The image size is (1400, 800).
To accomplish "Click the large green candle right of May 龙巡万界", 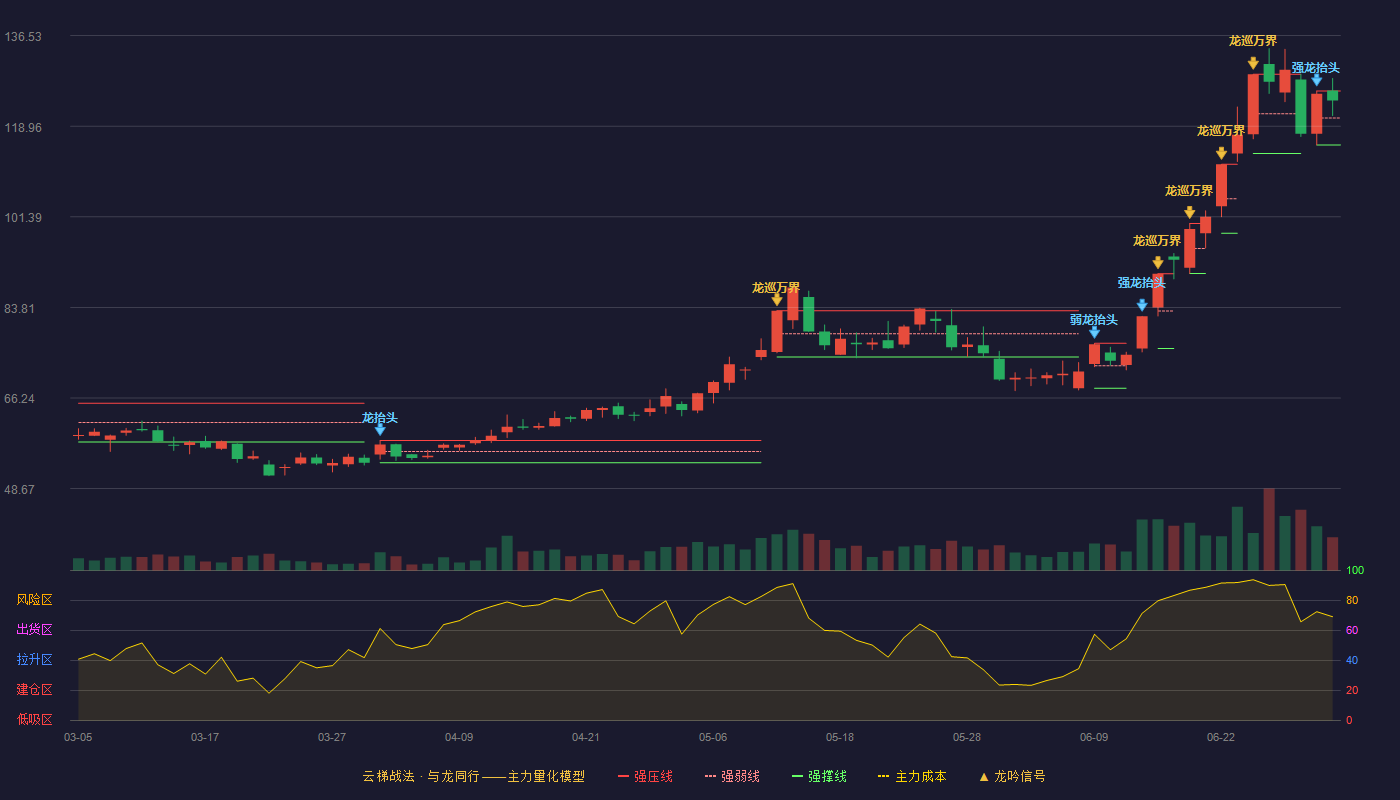I will (808, 314).
